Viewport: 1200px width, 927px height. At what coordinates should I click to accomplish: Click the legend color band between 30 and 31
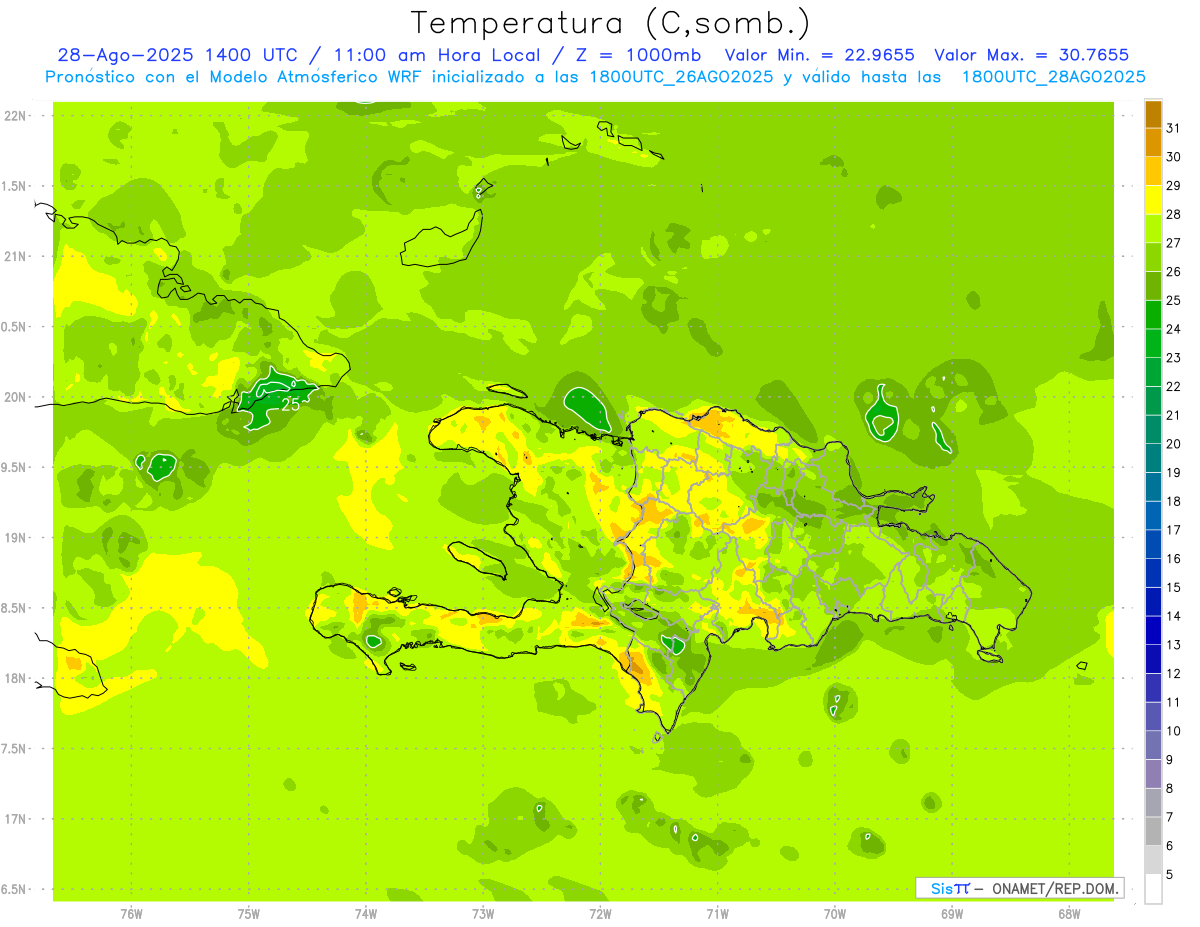pos(1153,142)
